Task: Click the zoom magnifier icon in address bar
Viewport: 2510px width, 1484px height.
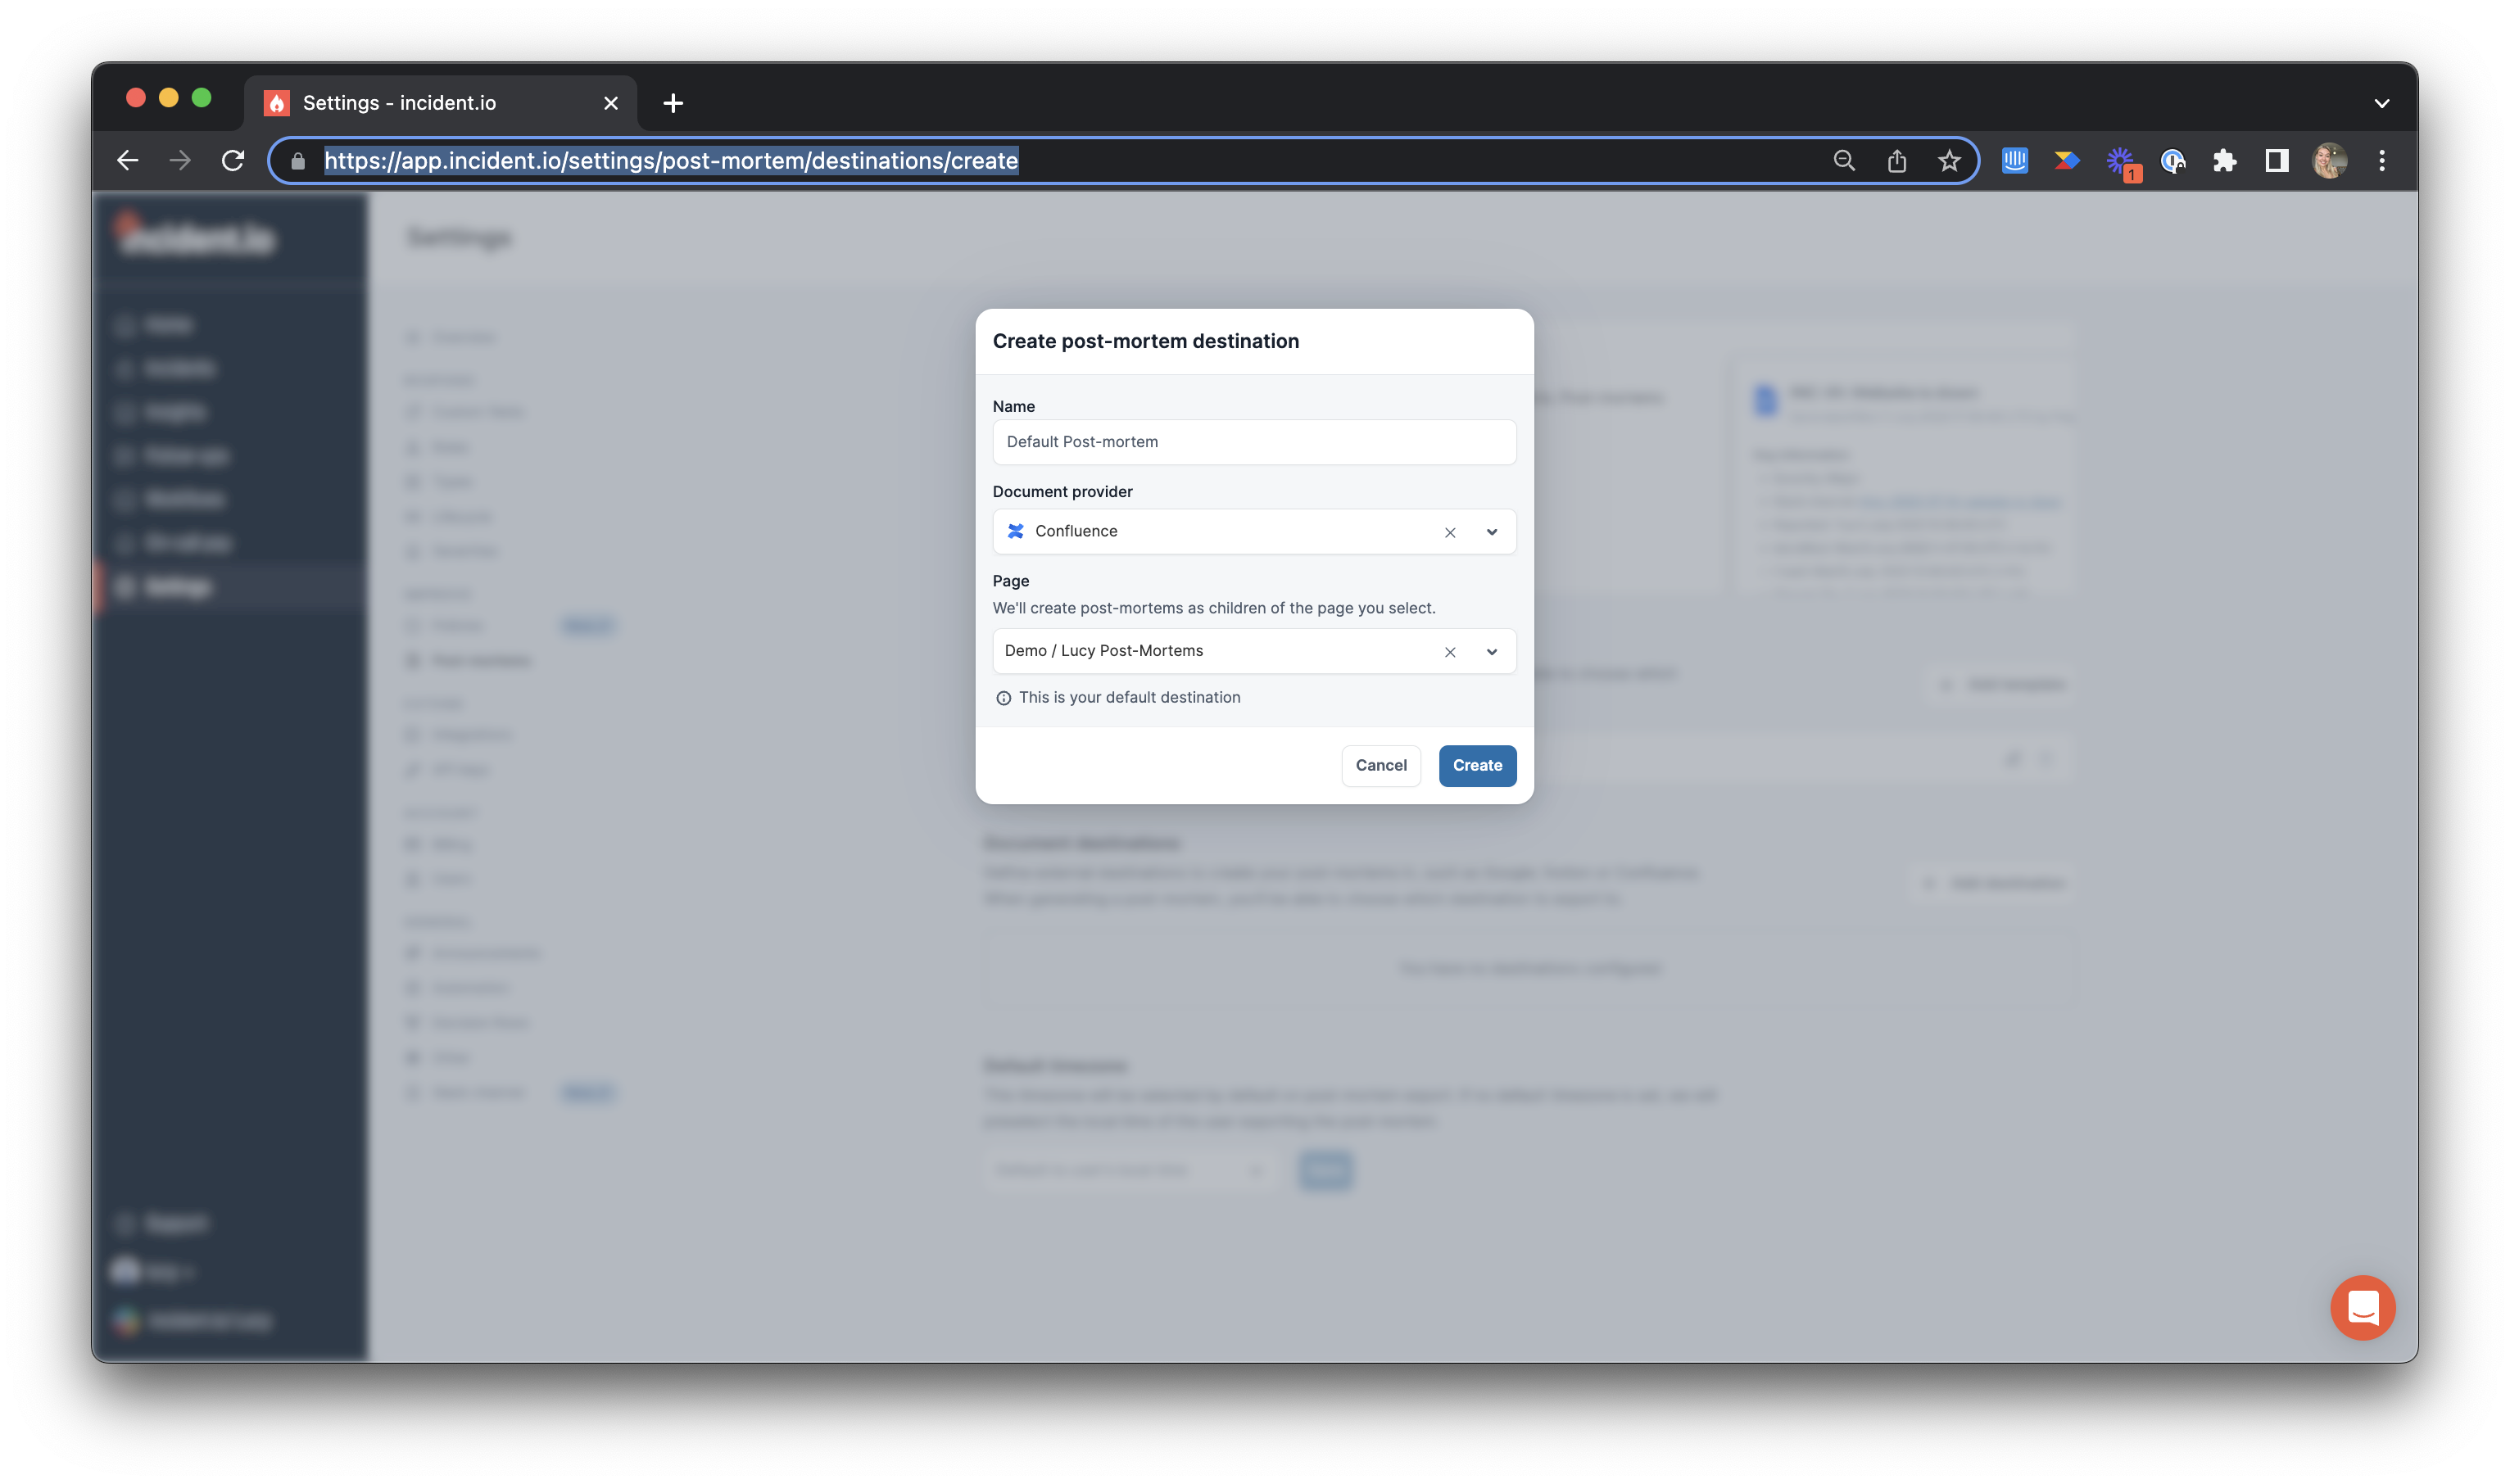Action: [x=1844, y=161]
